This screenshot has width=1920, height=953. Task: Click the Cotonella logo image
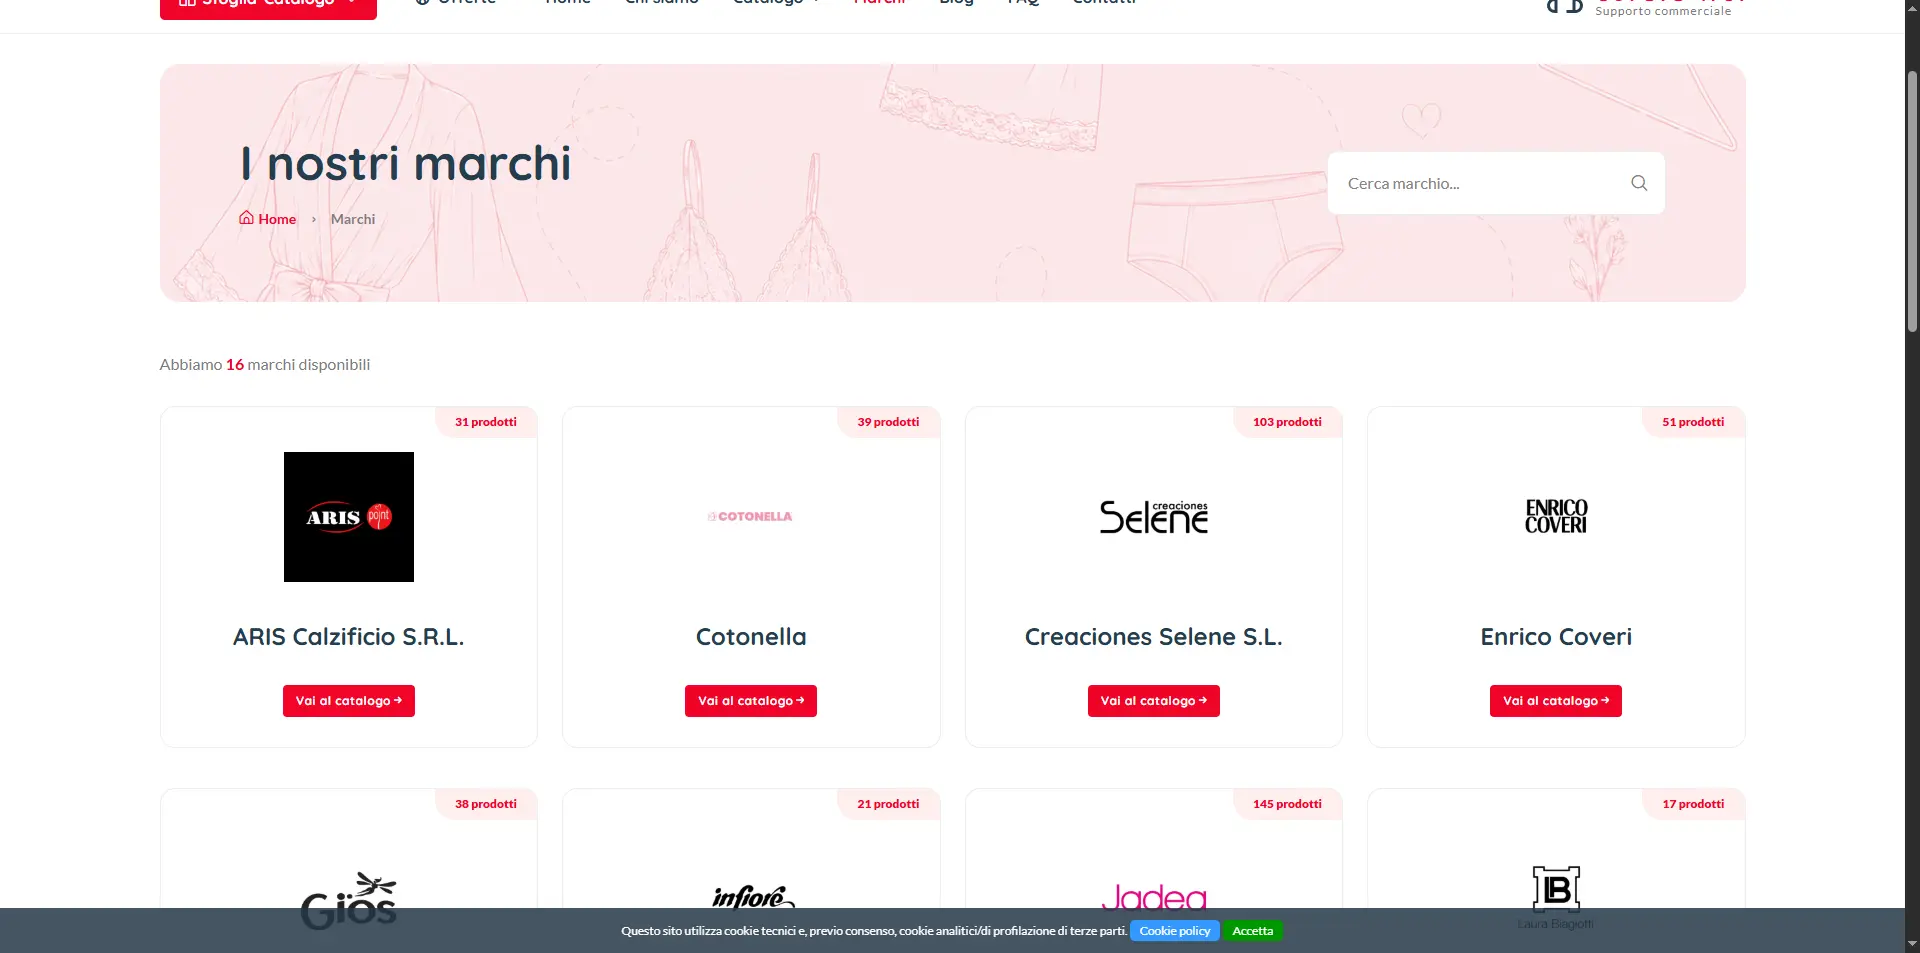pos(751,517)
